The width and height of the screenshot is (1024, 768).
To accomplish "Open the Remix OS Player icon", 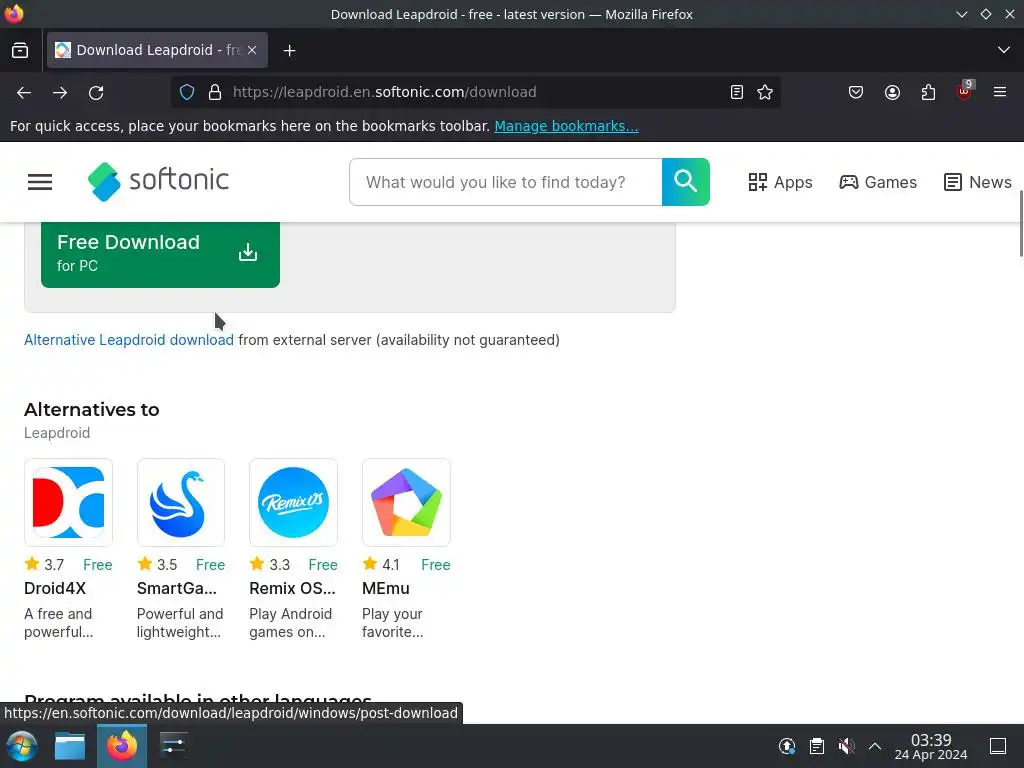I will [293, 502].
